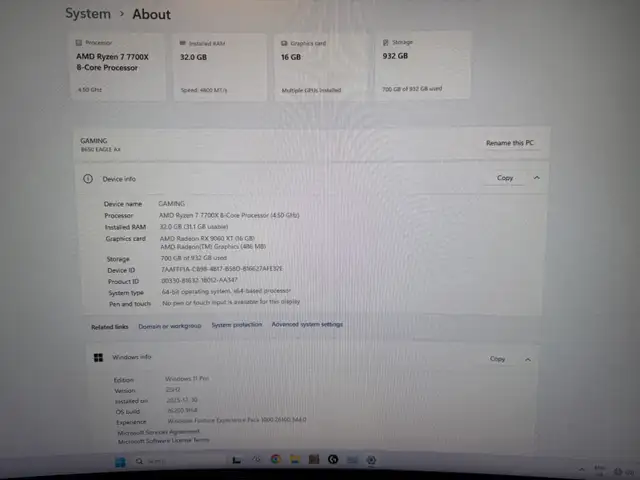Open Domain or workgroup link
This screenshot has width=640, height=480.
coord(170,326)
